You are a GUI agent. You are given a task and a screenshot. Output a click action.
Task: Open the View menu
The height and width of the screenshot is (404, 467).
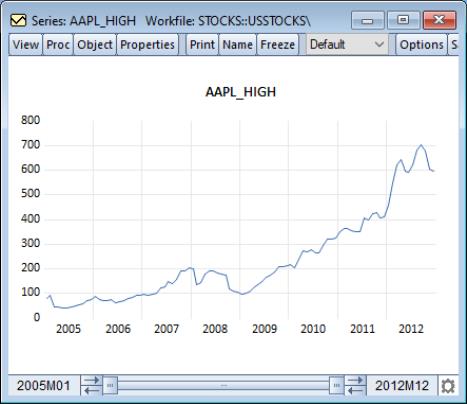(26, 45)
